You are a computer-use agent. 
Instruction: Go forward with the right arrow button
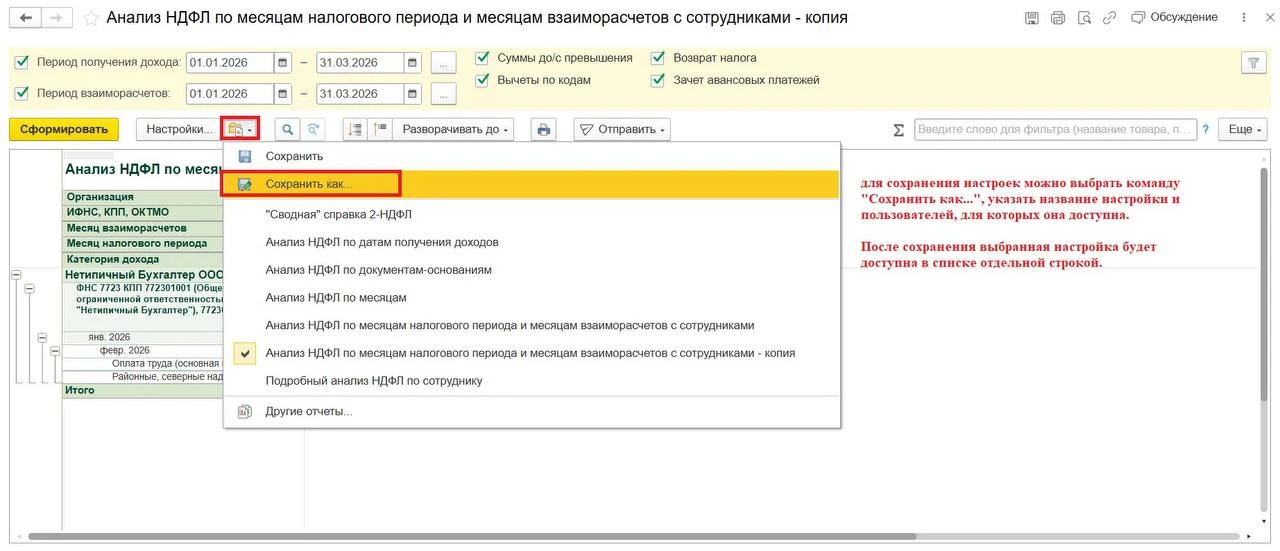point(58,18)
